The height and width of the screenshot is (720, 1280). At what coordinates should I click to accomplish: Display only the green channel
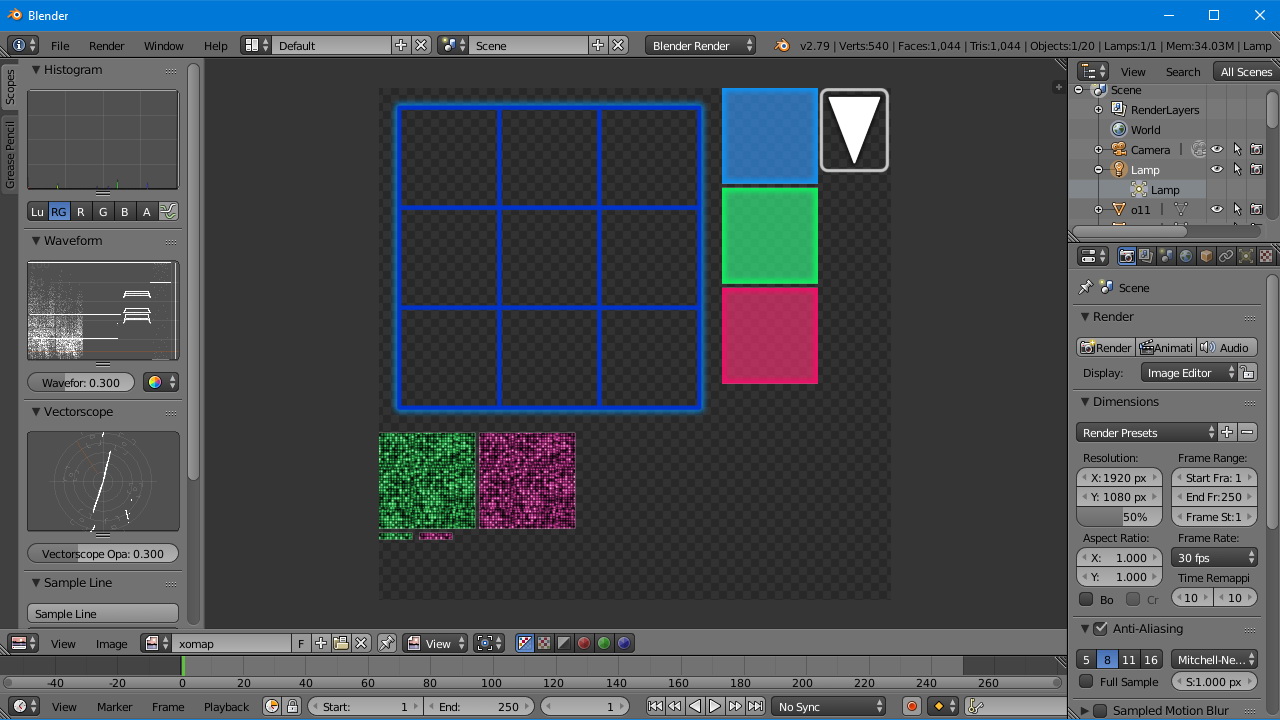pos(604,643)
